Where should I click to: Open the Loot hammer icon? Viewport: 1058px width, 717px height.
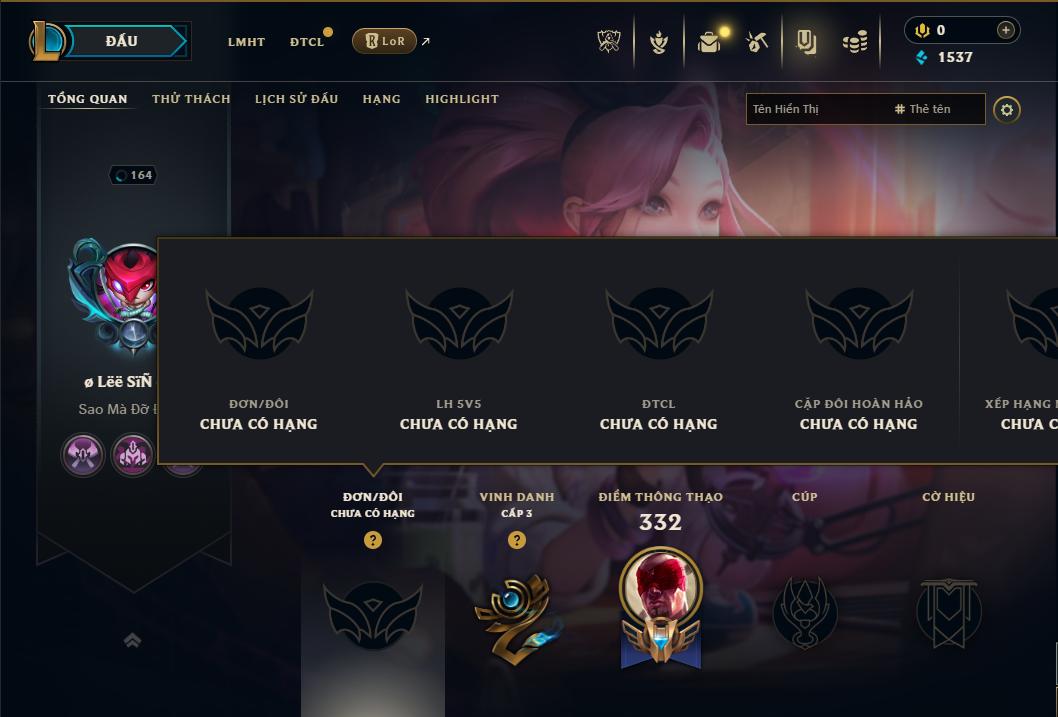757,42
